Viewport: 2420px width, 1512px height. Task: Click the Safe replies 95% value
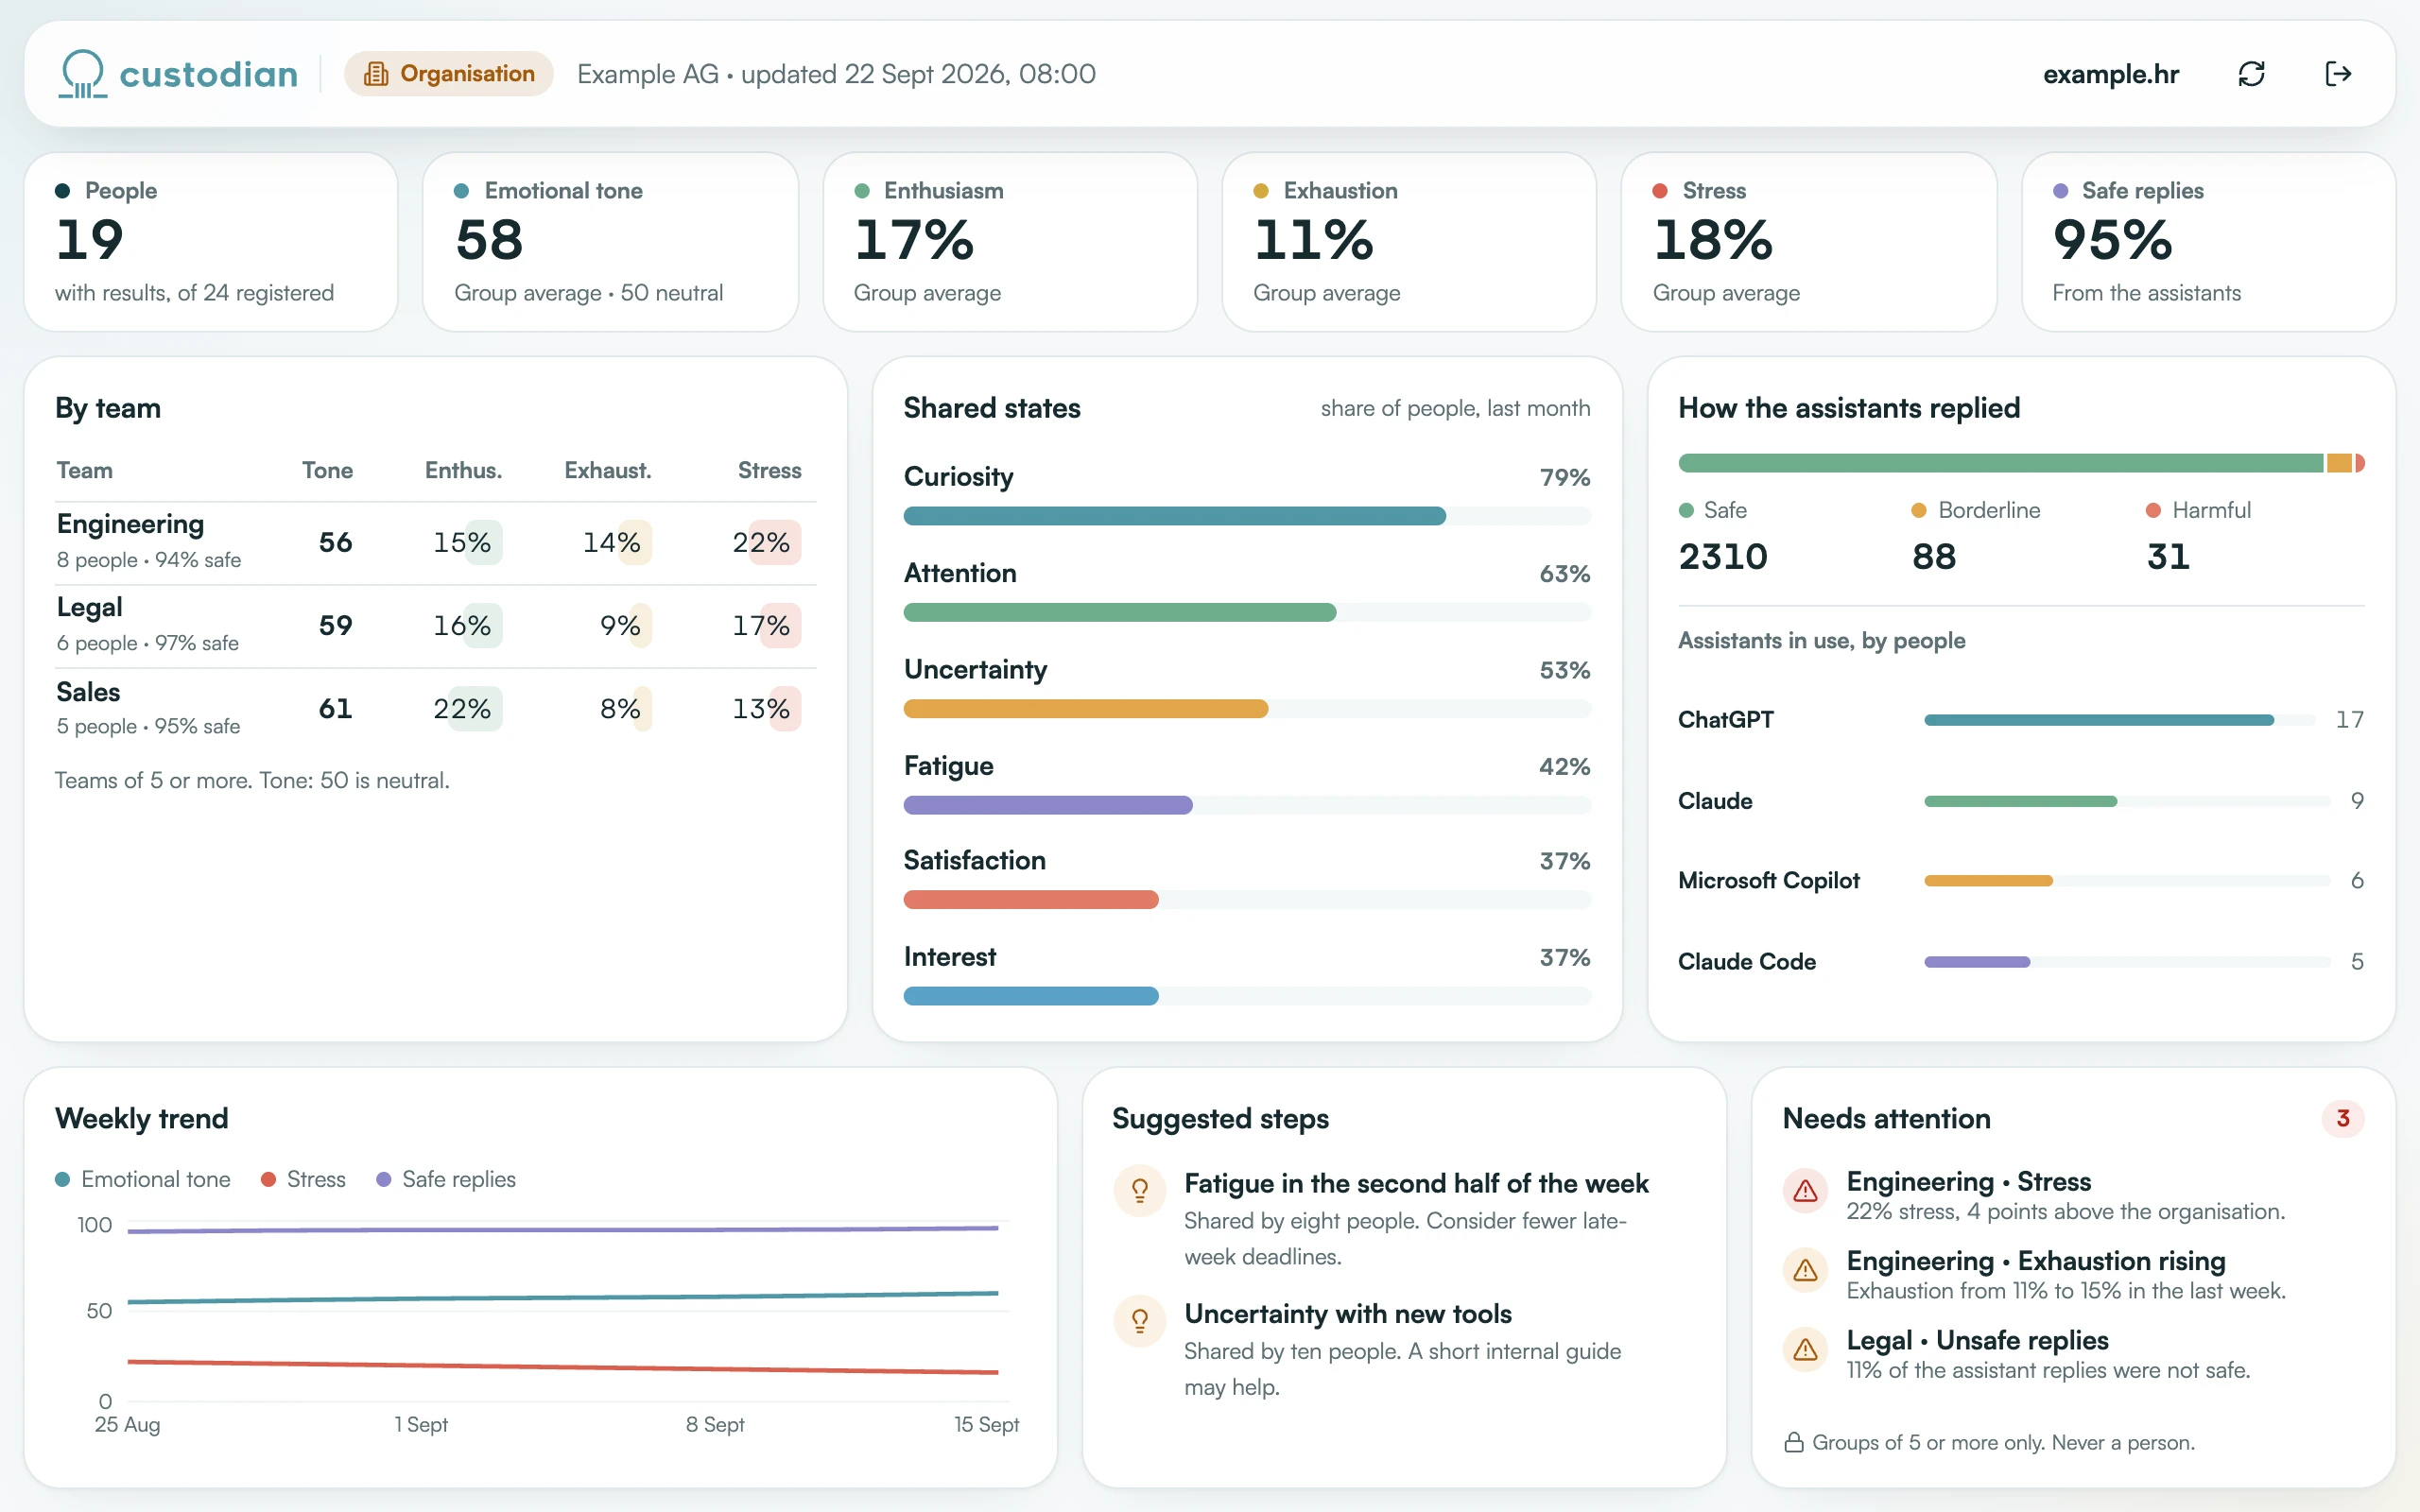2112,240
